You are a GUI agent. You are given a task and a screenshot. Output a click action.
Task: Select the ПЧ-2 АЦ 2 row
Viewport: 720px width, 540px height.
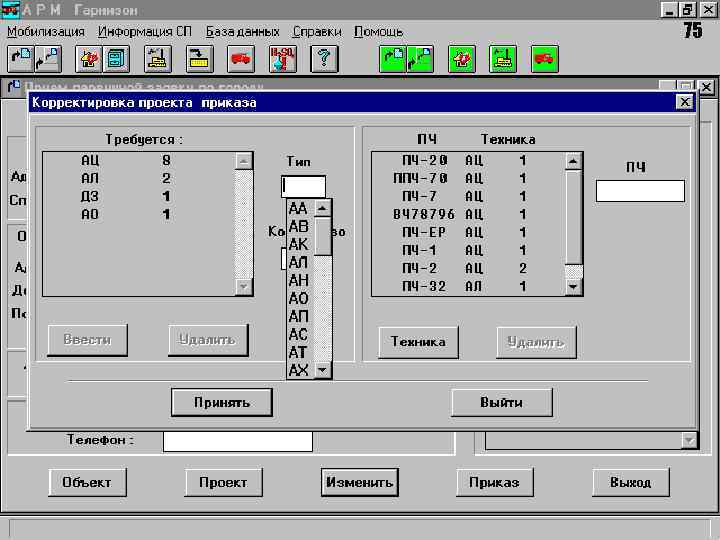(469, 269)
